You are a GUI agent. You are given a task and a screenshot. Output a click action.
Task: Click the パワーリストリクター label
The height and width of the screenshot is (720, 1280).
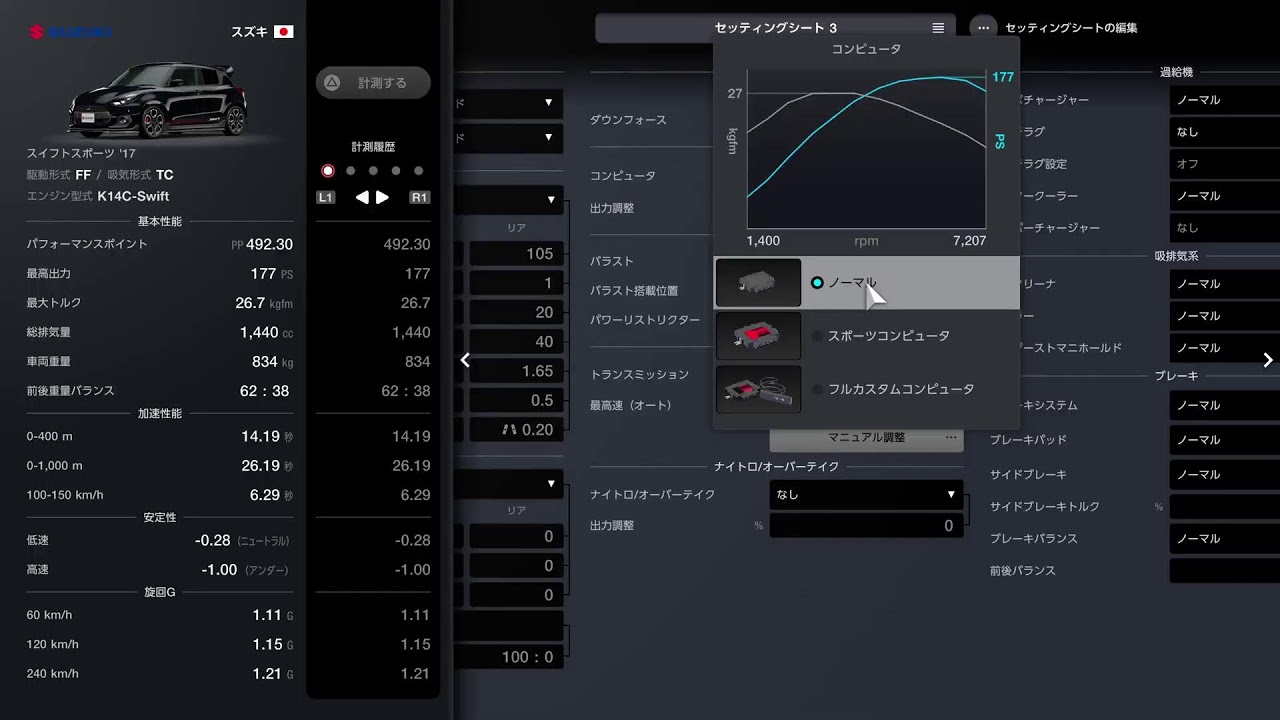[645, 320]
